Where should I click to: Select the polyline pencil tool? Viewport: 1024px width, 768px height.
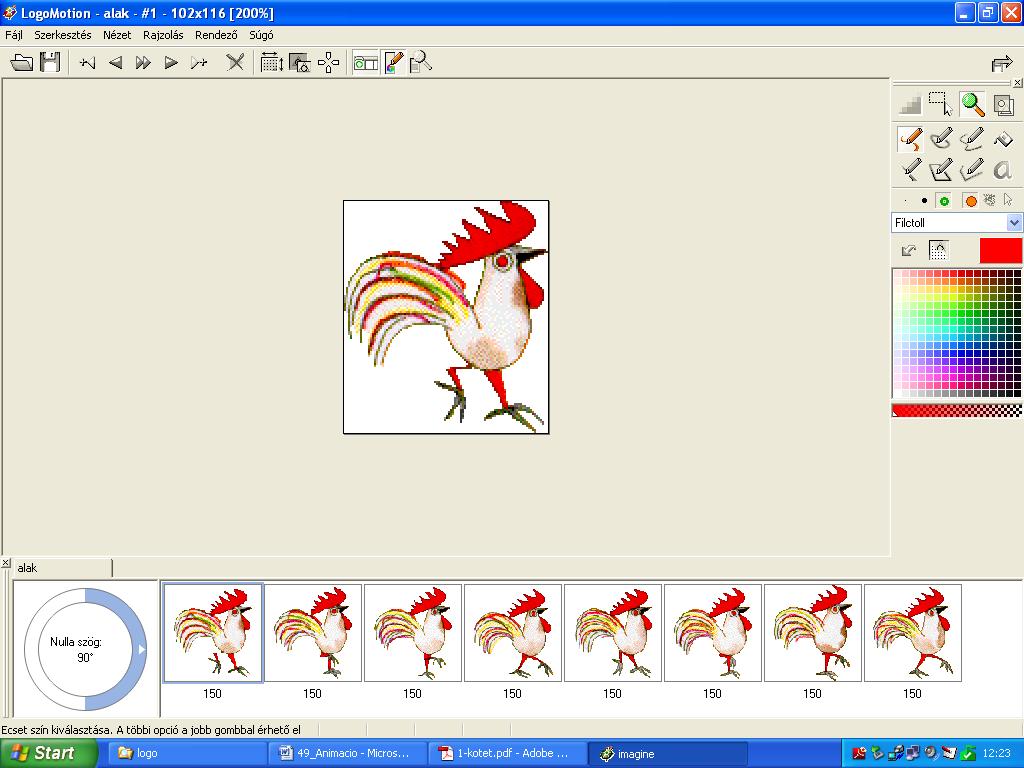[x=972, y=170]
